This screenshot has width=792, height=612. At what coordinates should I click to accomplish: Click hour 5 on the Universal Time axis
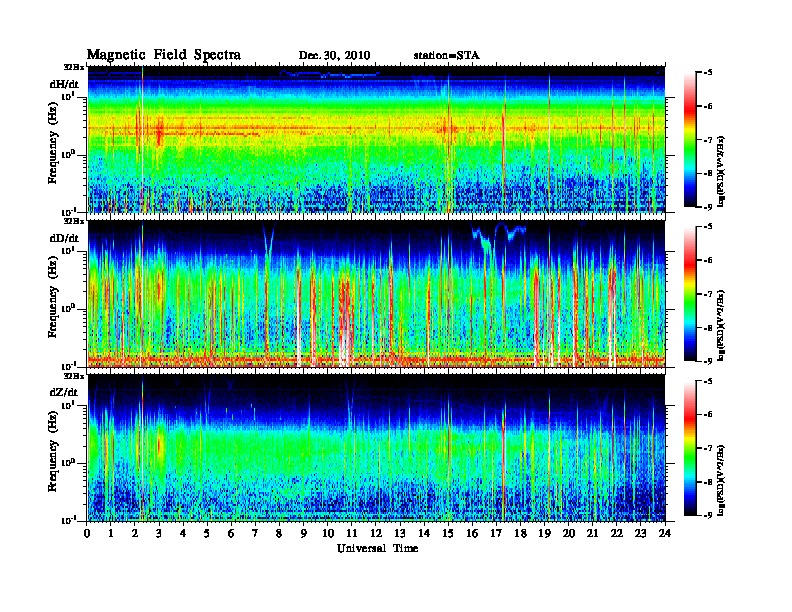pyautogui.click(x=207, y=533)
